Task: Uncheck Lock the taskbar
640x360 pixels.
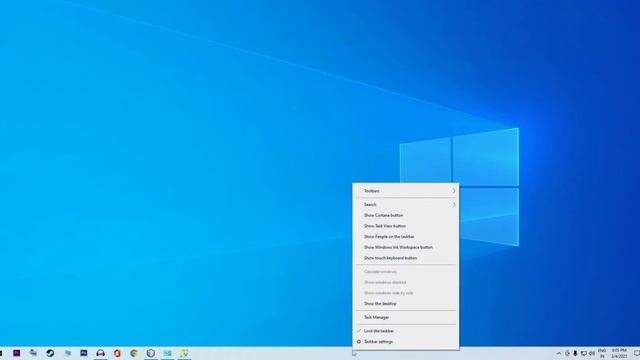Action: pos(406,331)
